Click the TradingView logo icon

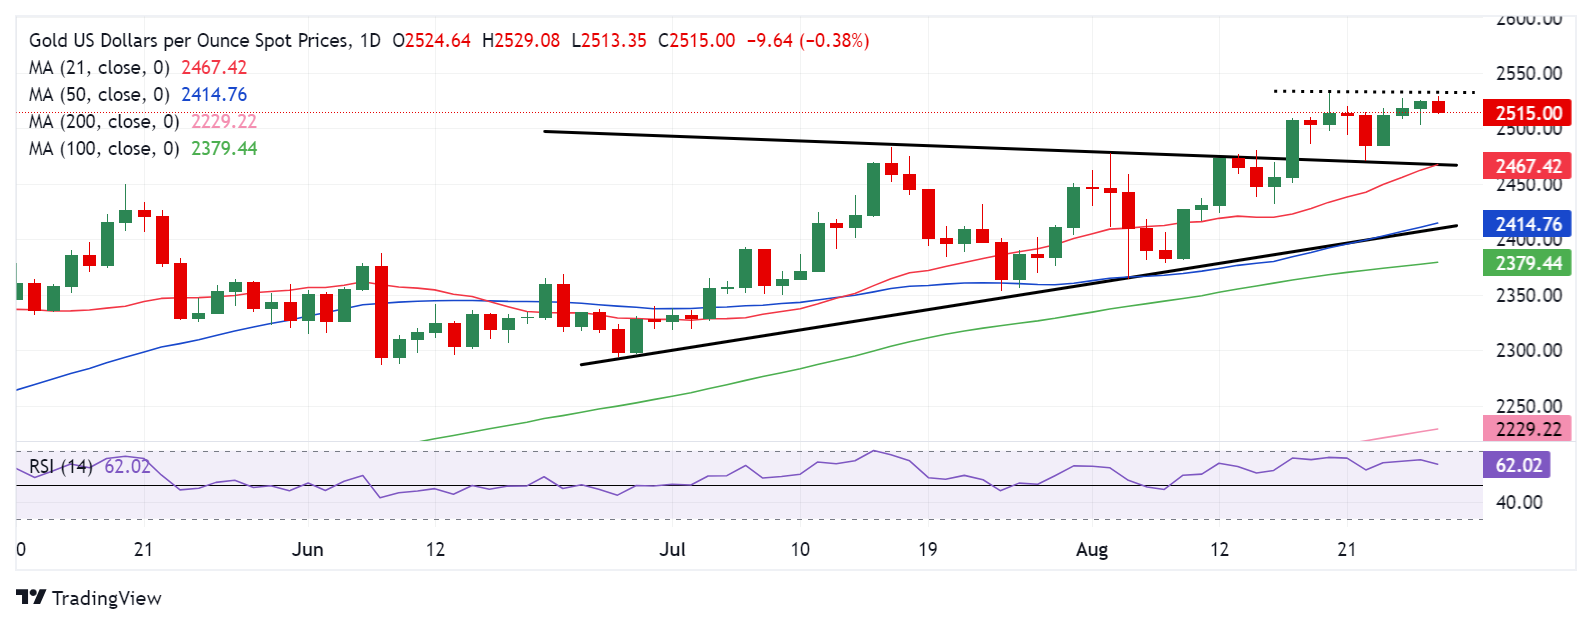[31, 598]
